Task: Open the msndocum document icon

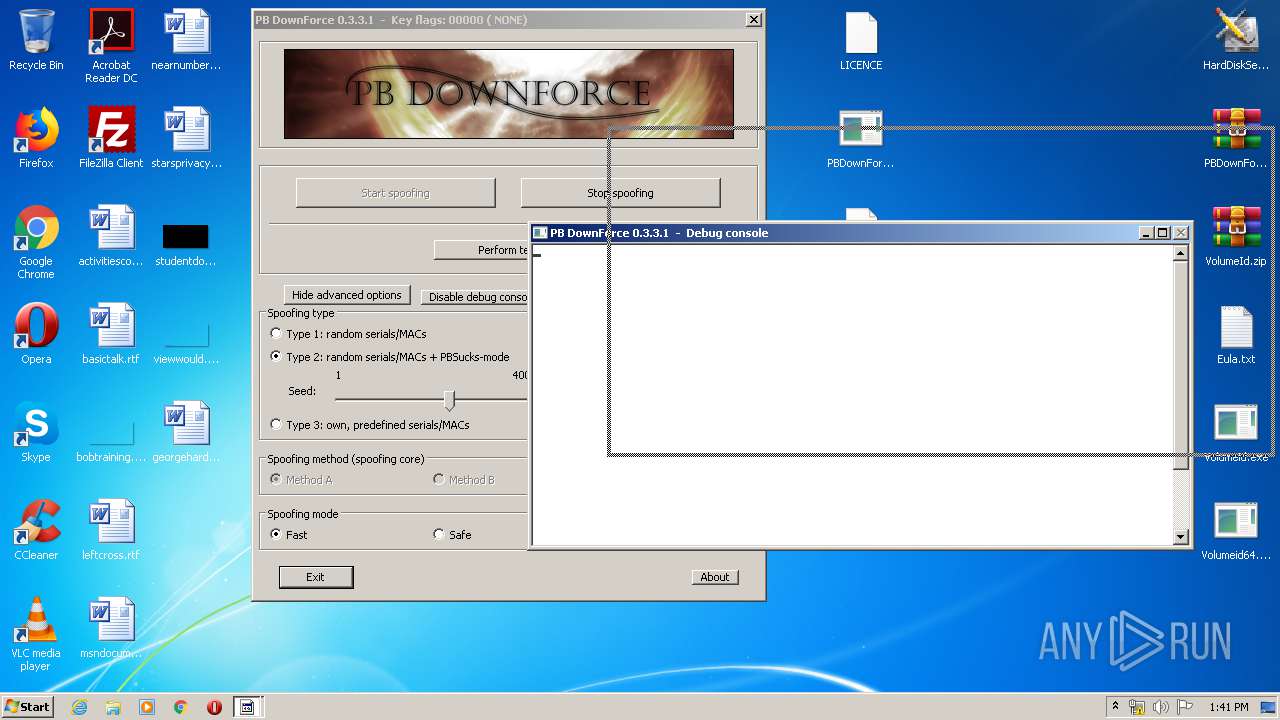Action: tap(111, 628)
